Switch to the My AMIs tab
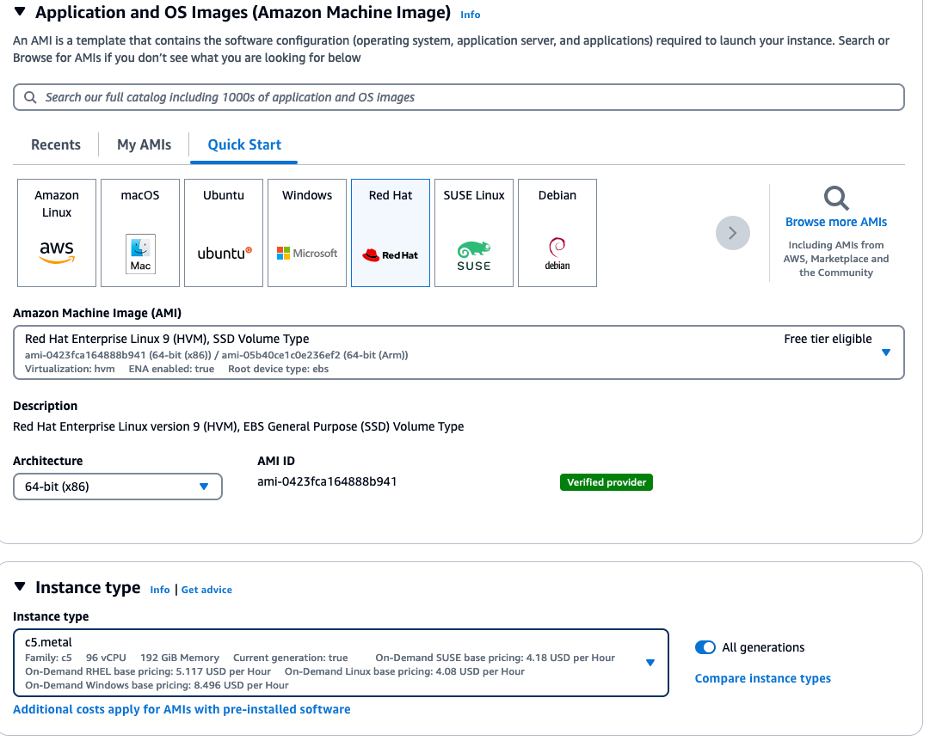The image size is (936, 748). click(x=143, y=144)
